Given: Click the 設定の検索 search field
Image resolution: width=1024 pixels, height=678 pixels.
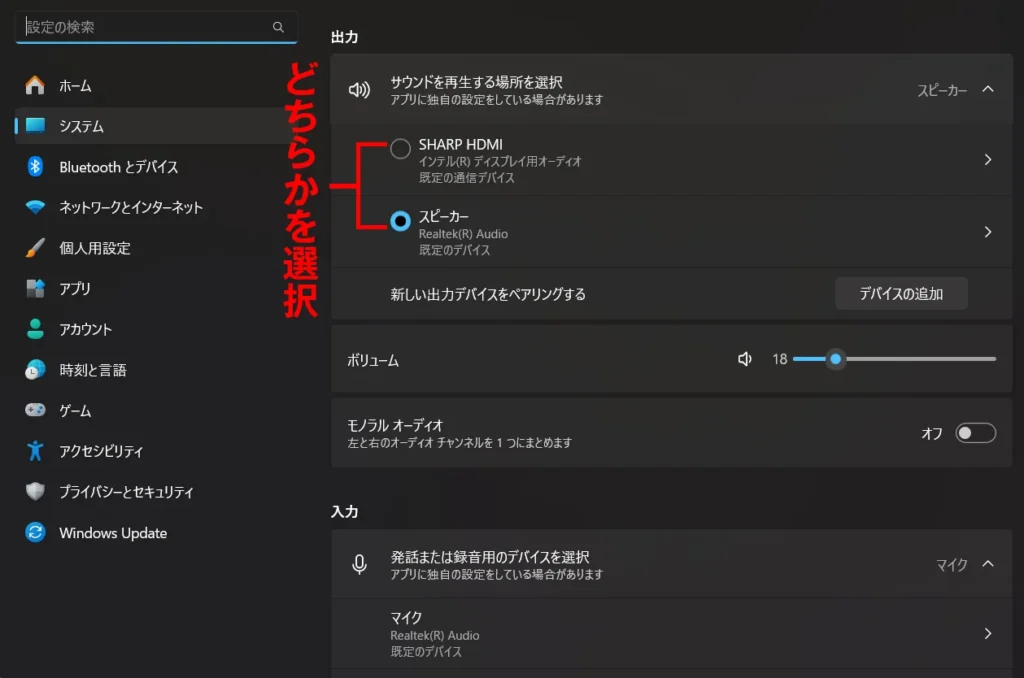Looking at the screenshot, I should pyautogui.click(x=145, y=27).
